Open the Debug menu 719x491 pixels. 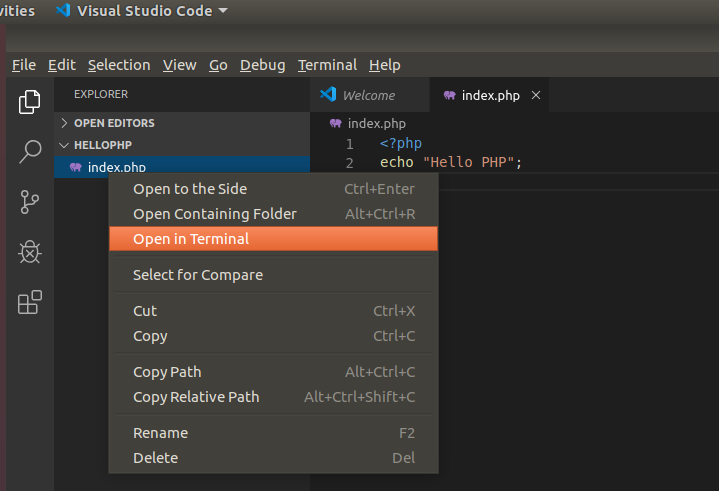click(x=263, y=65)
